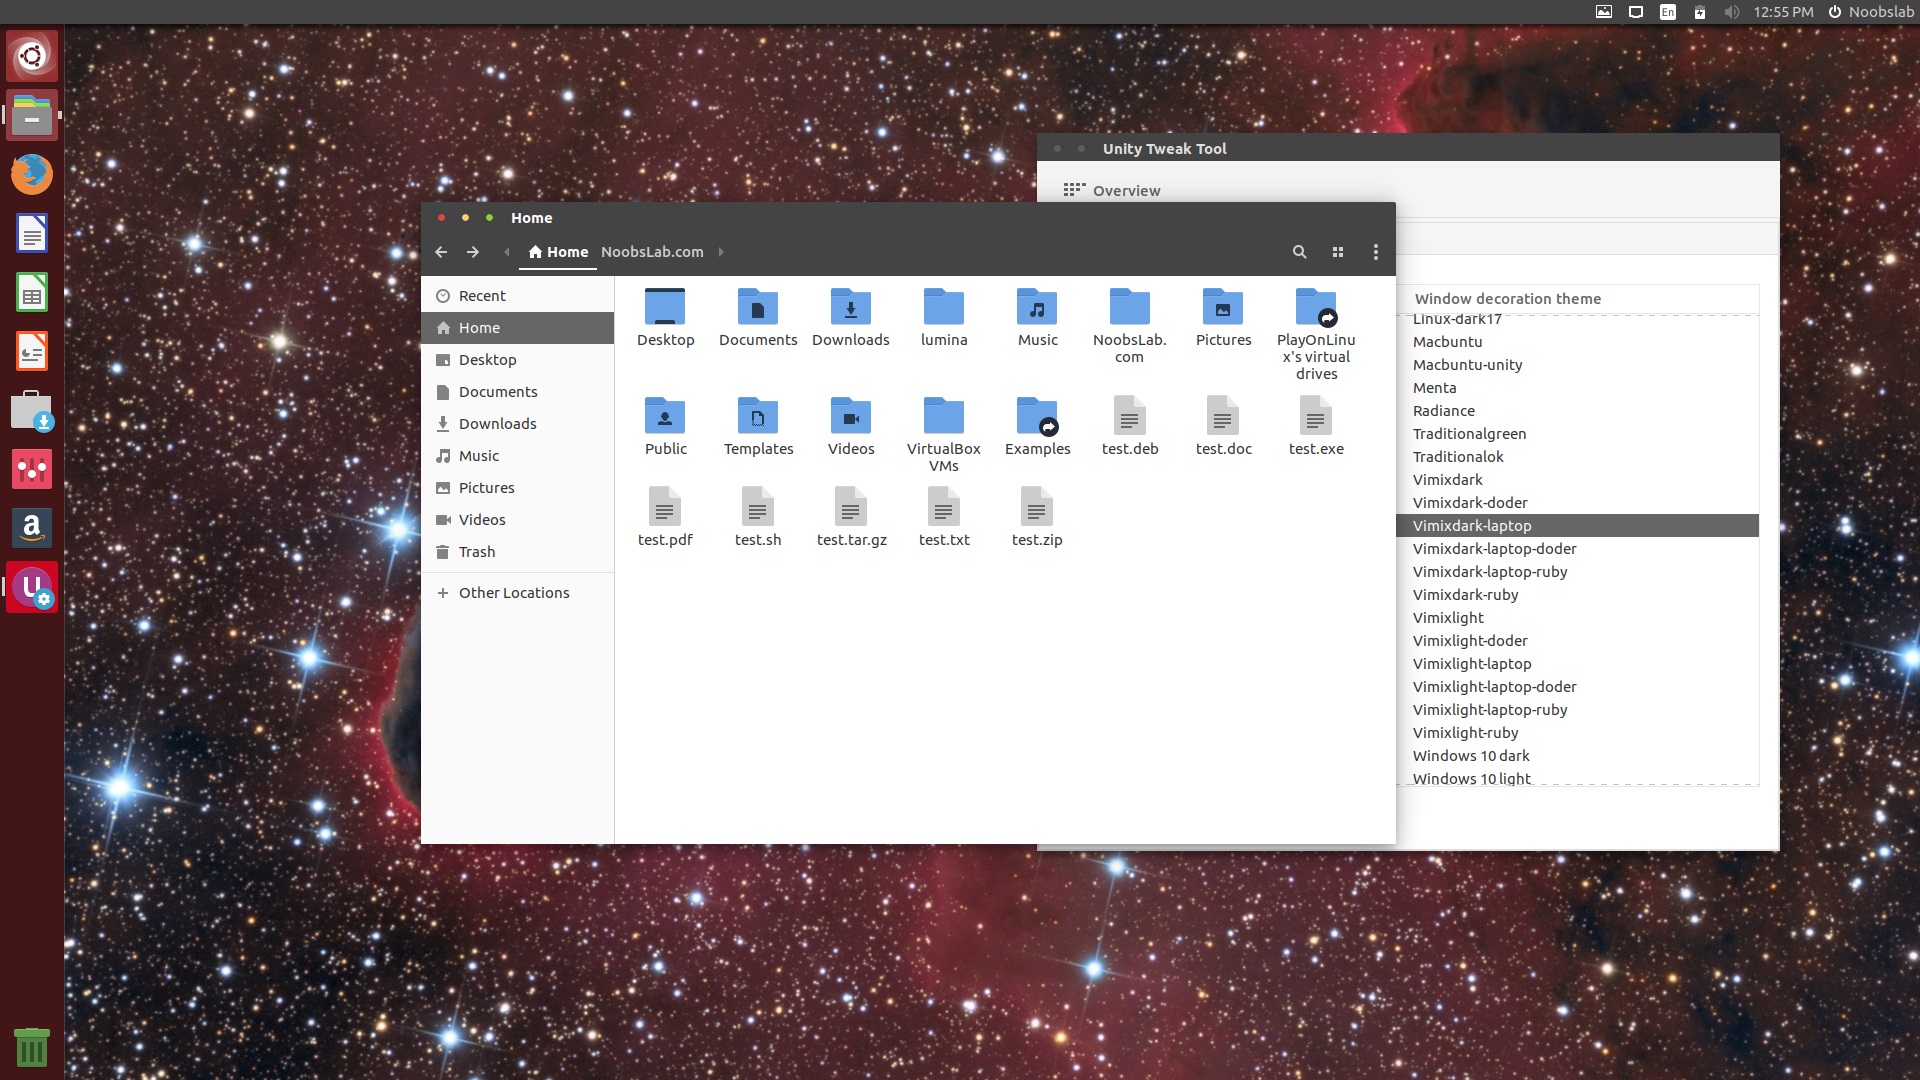The image size is (1920, 1080).
Task: Go back with the left arrow button
Action: click(441, 252)
